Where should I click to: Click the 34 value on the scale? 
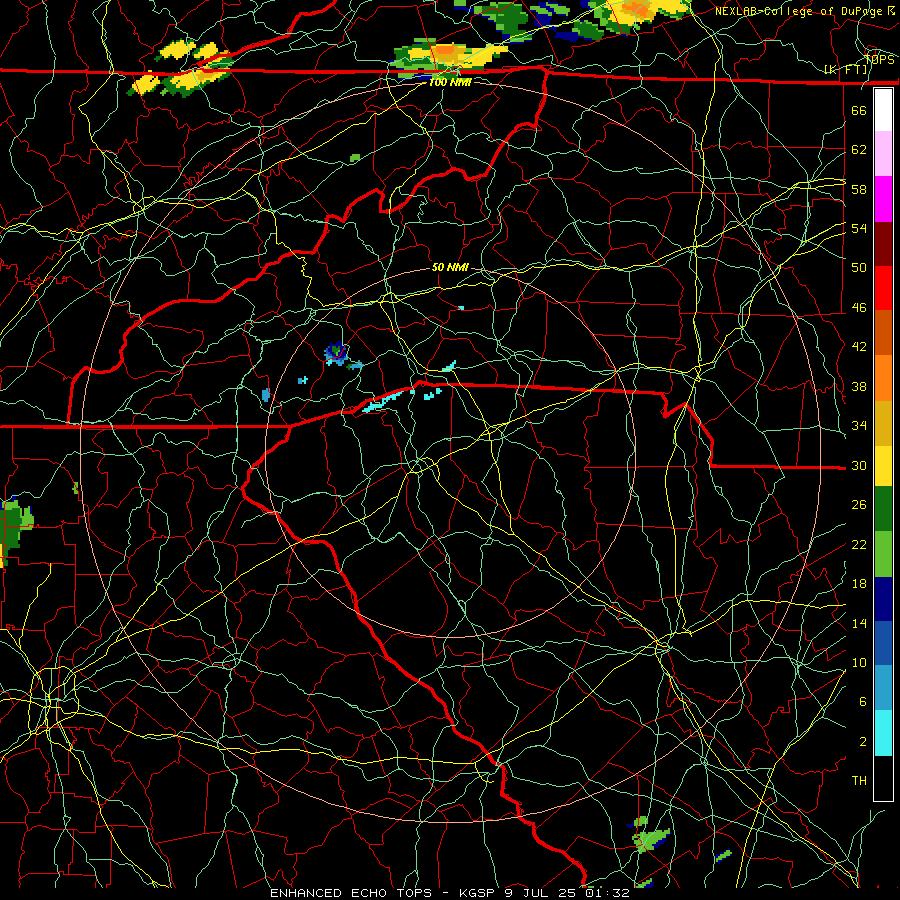(x=859, y=426)
